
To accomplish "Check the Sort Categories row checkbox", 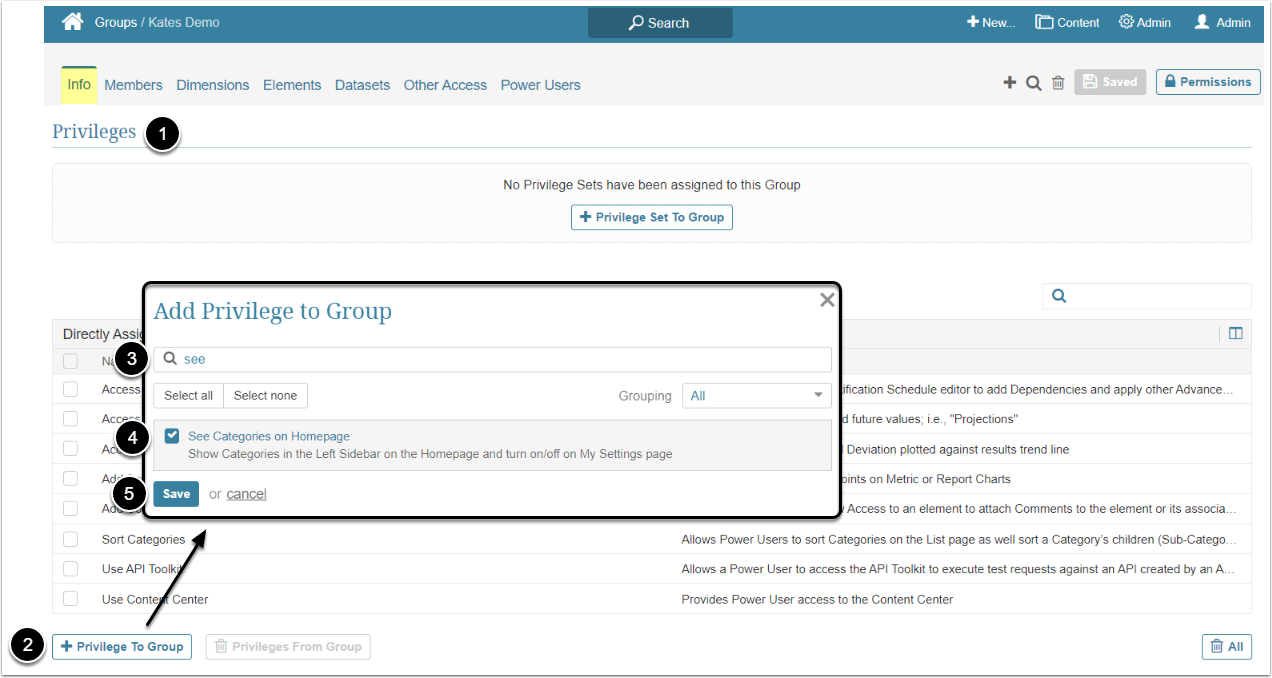I will pos(70,539).
